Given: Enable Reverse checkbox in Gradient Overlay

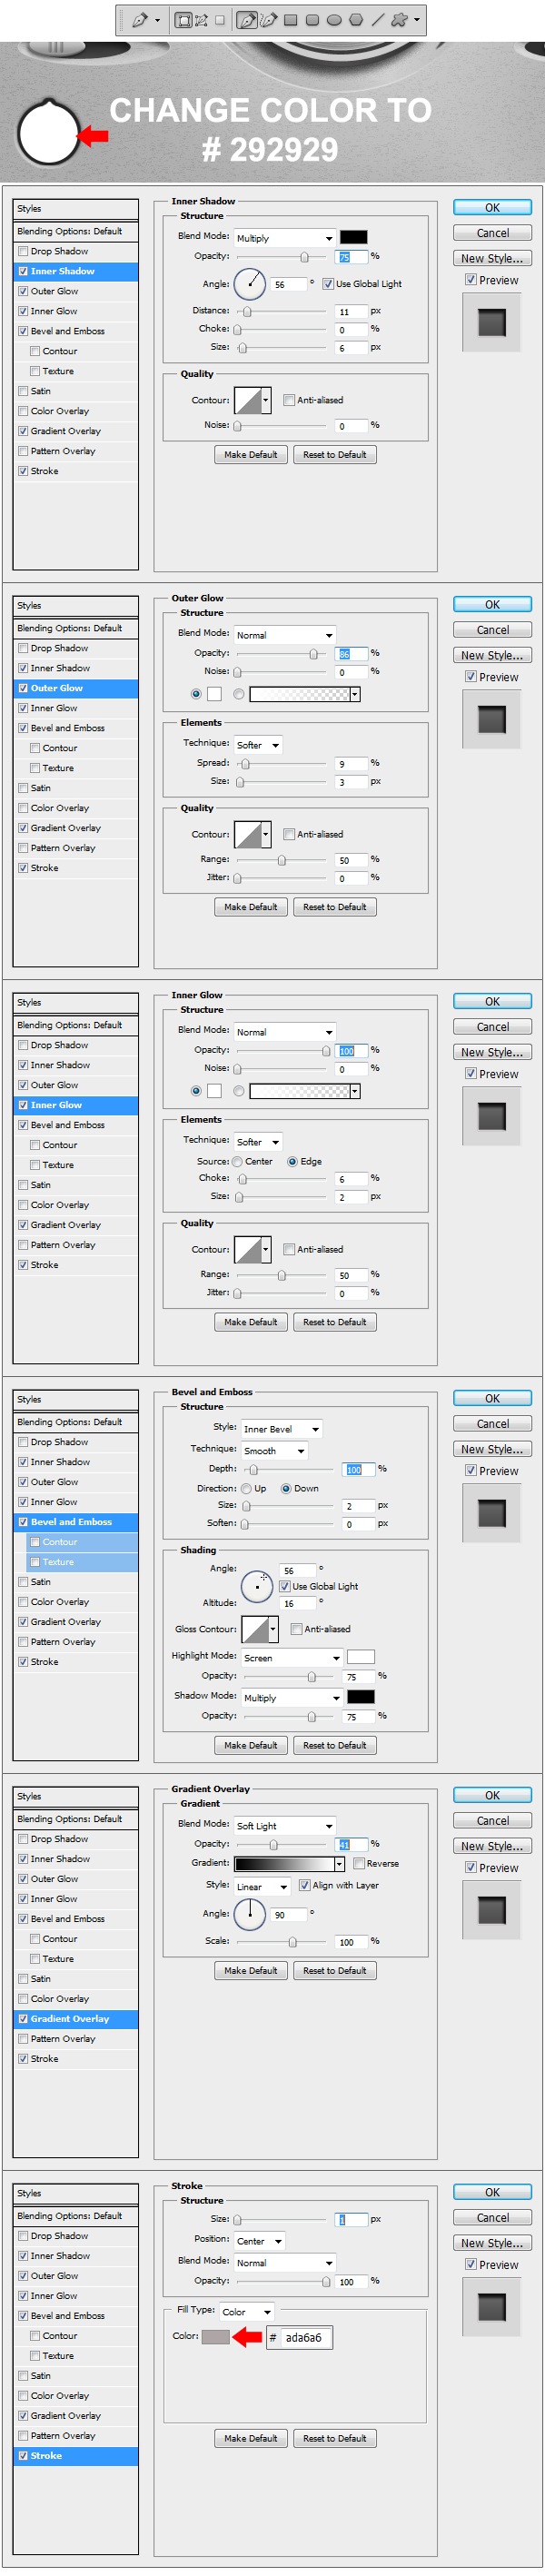Looking at the screenshot, I should coord(359,1864).
